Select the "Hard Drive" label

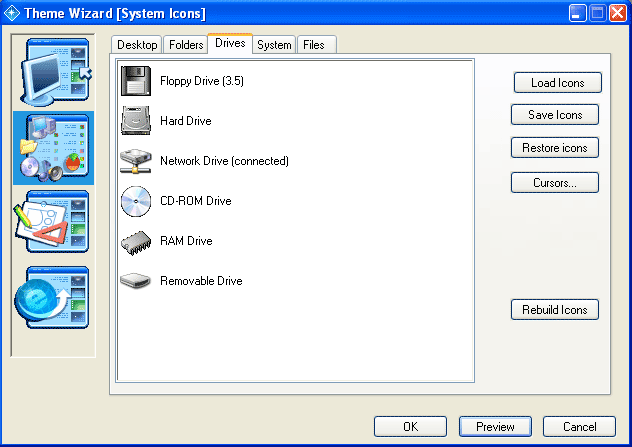tap(186, 121)
